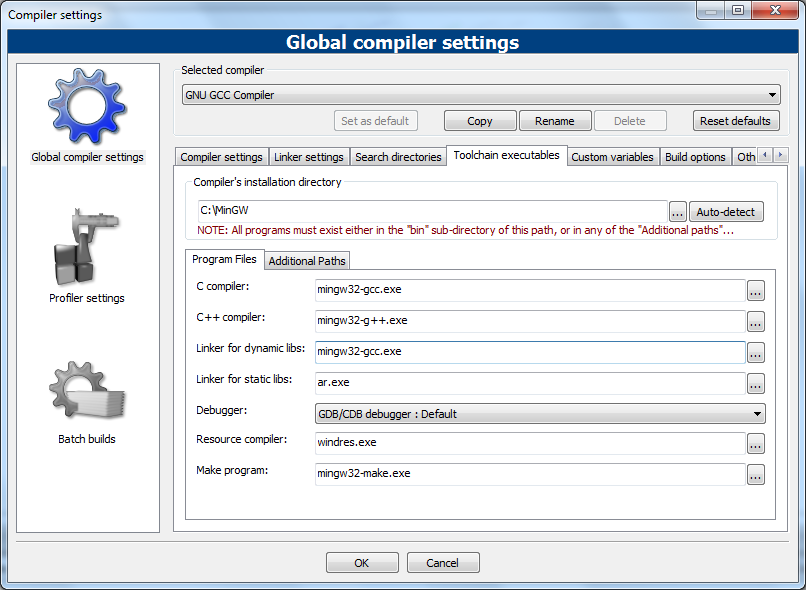
Task: Click the Auto-detect button
Action: [x=726, y=211]
